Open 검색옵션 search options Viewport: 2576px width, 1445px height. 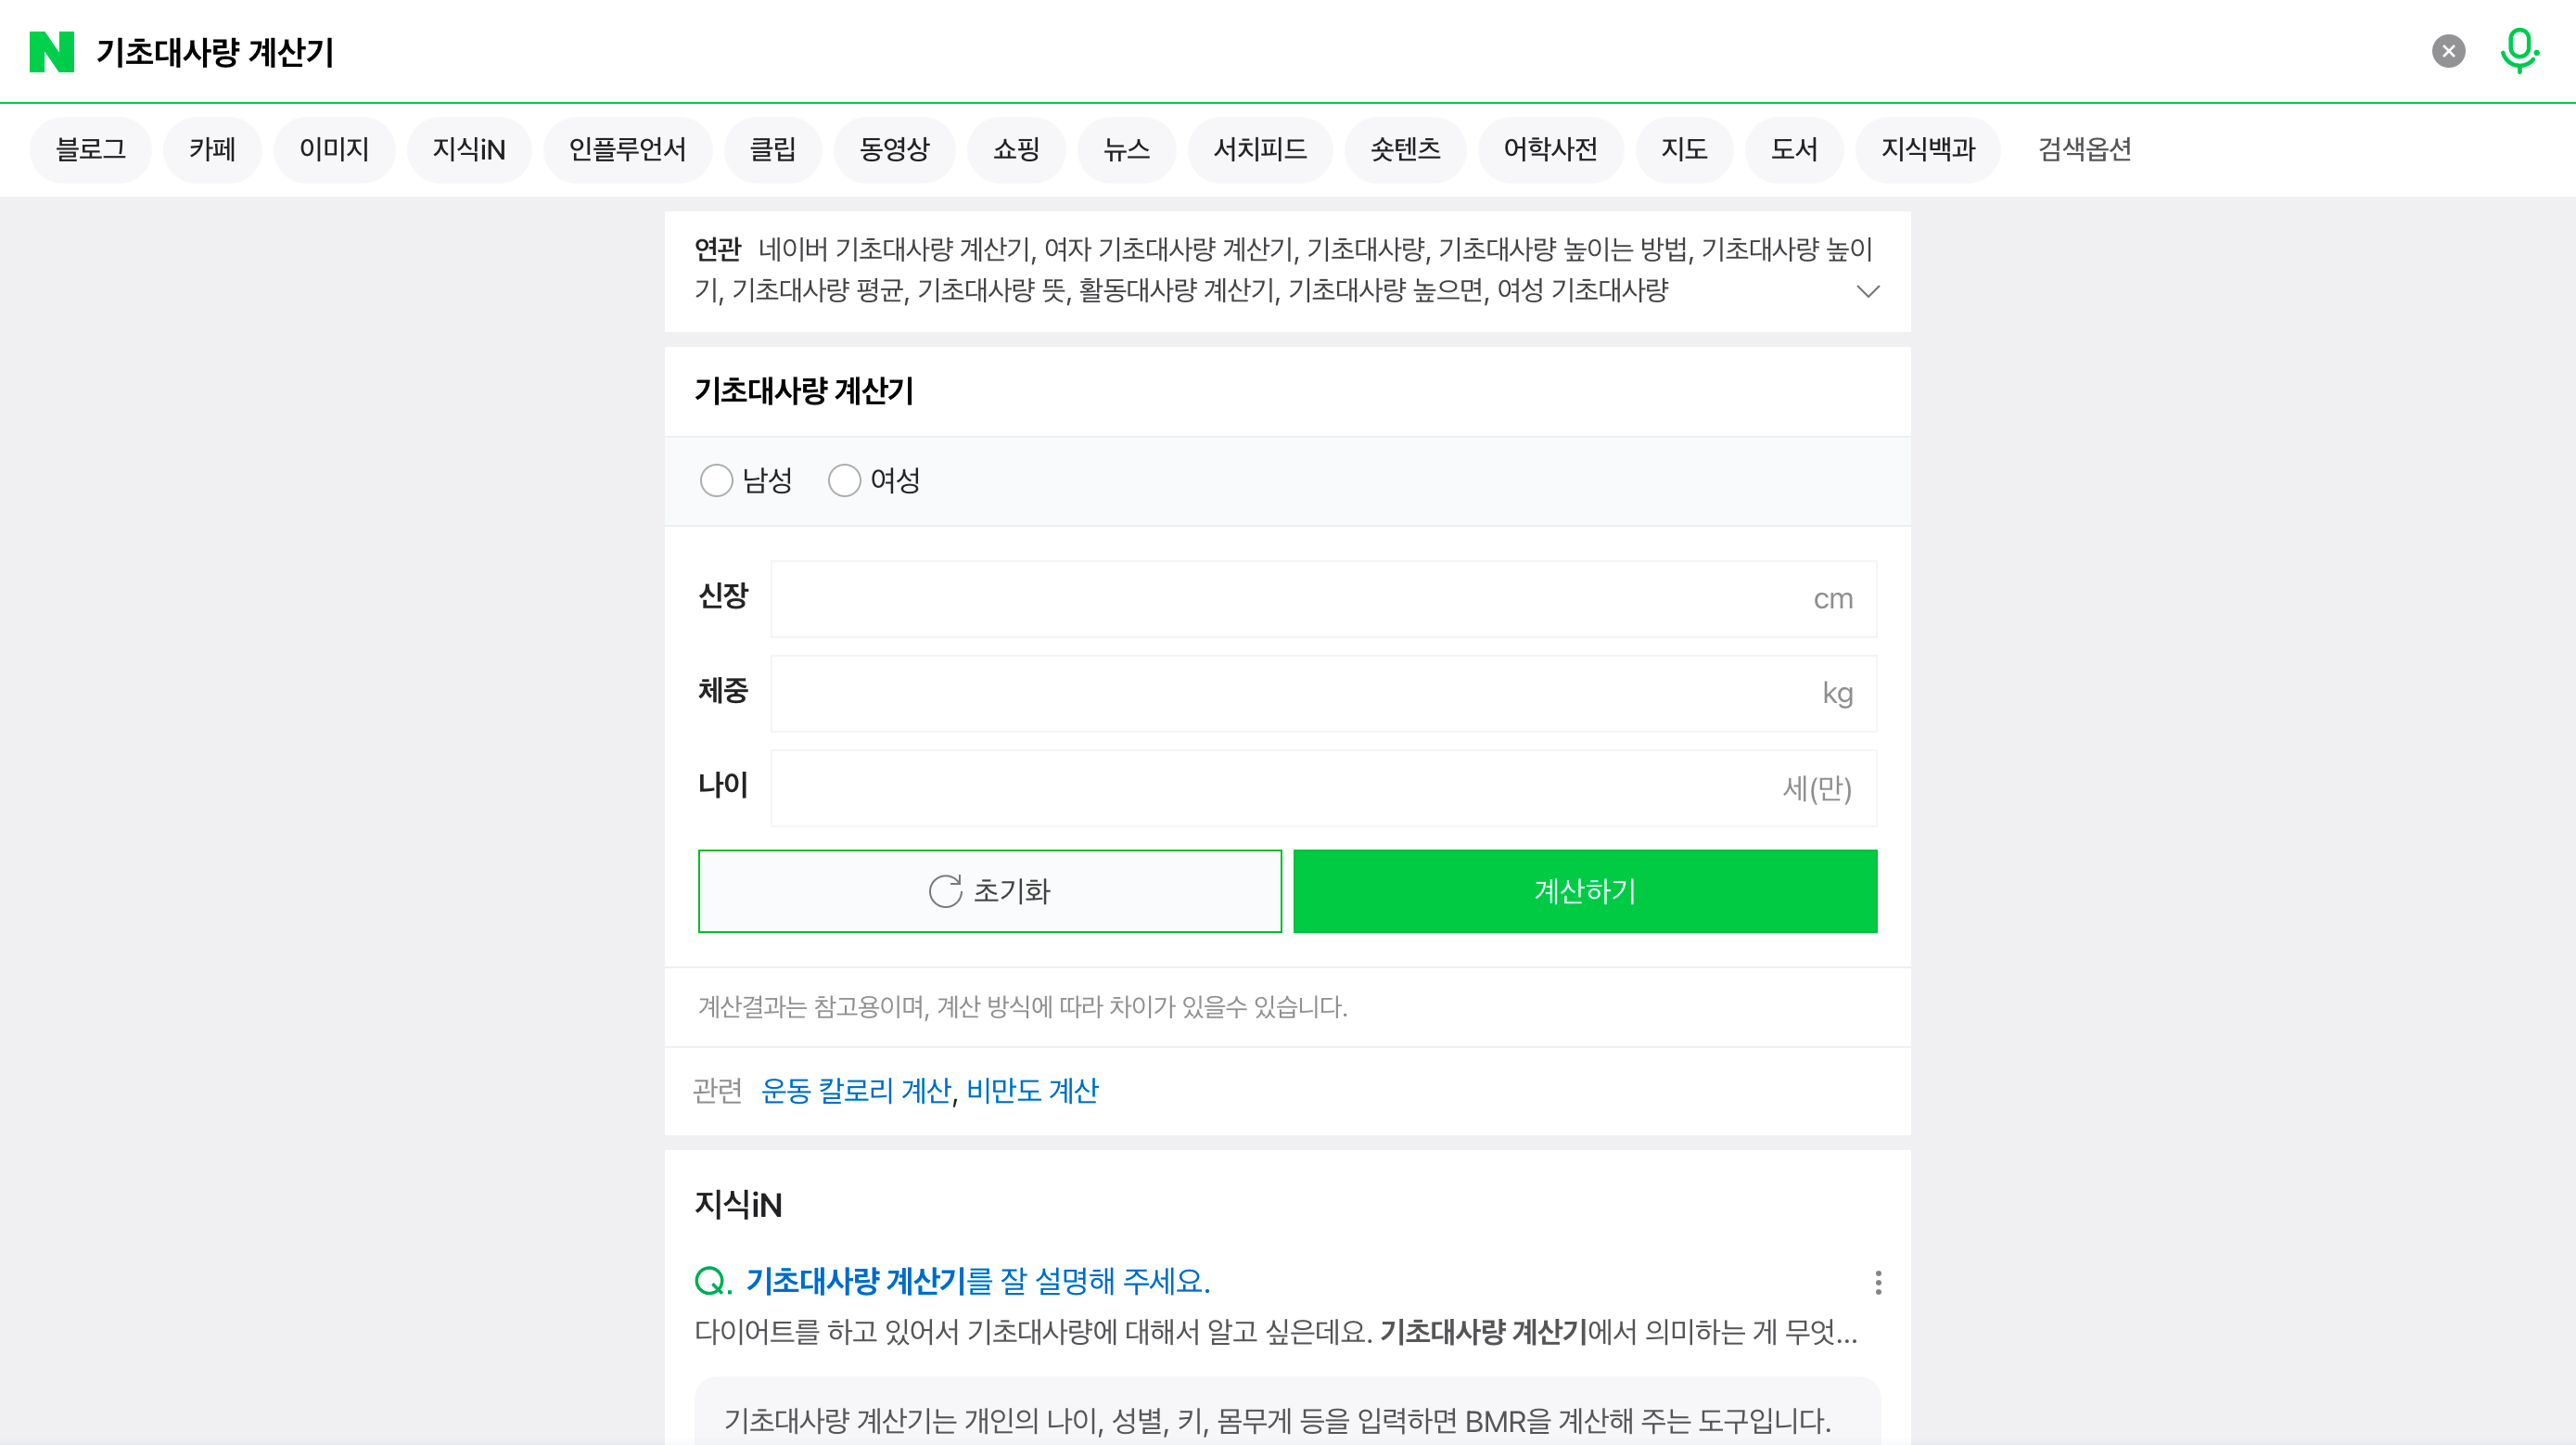[x=2084, y=150]
